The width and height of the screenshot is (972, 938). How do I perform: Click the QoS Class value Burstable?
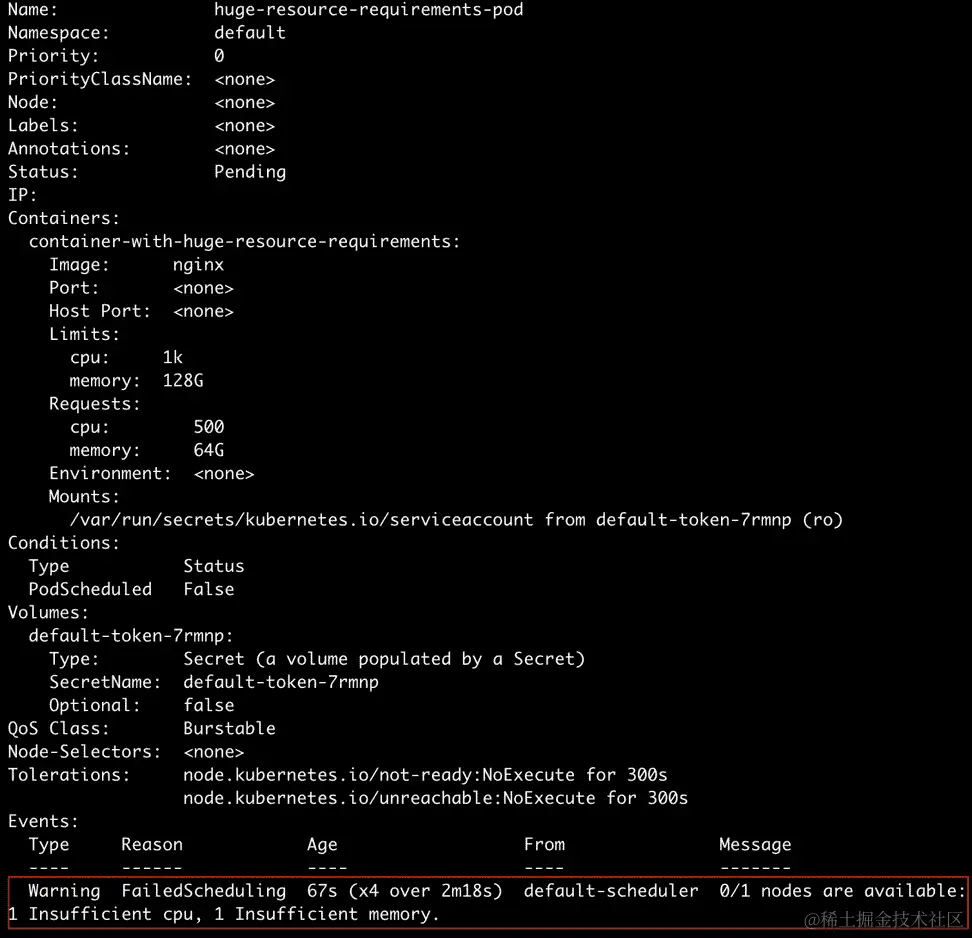(x=229, y=728)
